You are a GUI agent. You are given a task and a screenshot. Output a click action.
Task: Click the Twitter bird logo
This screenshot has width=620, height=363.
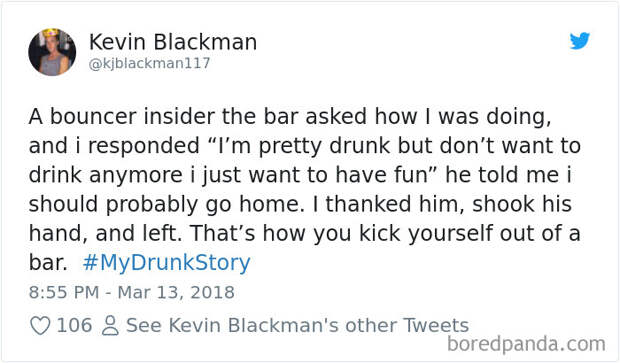580,41
